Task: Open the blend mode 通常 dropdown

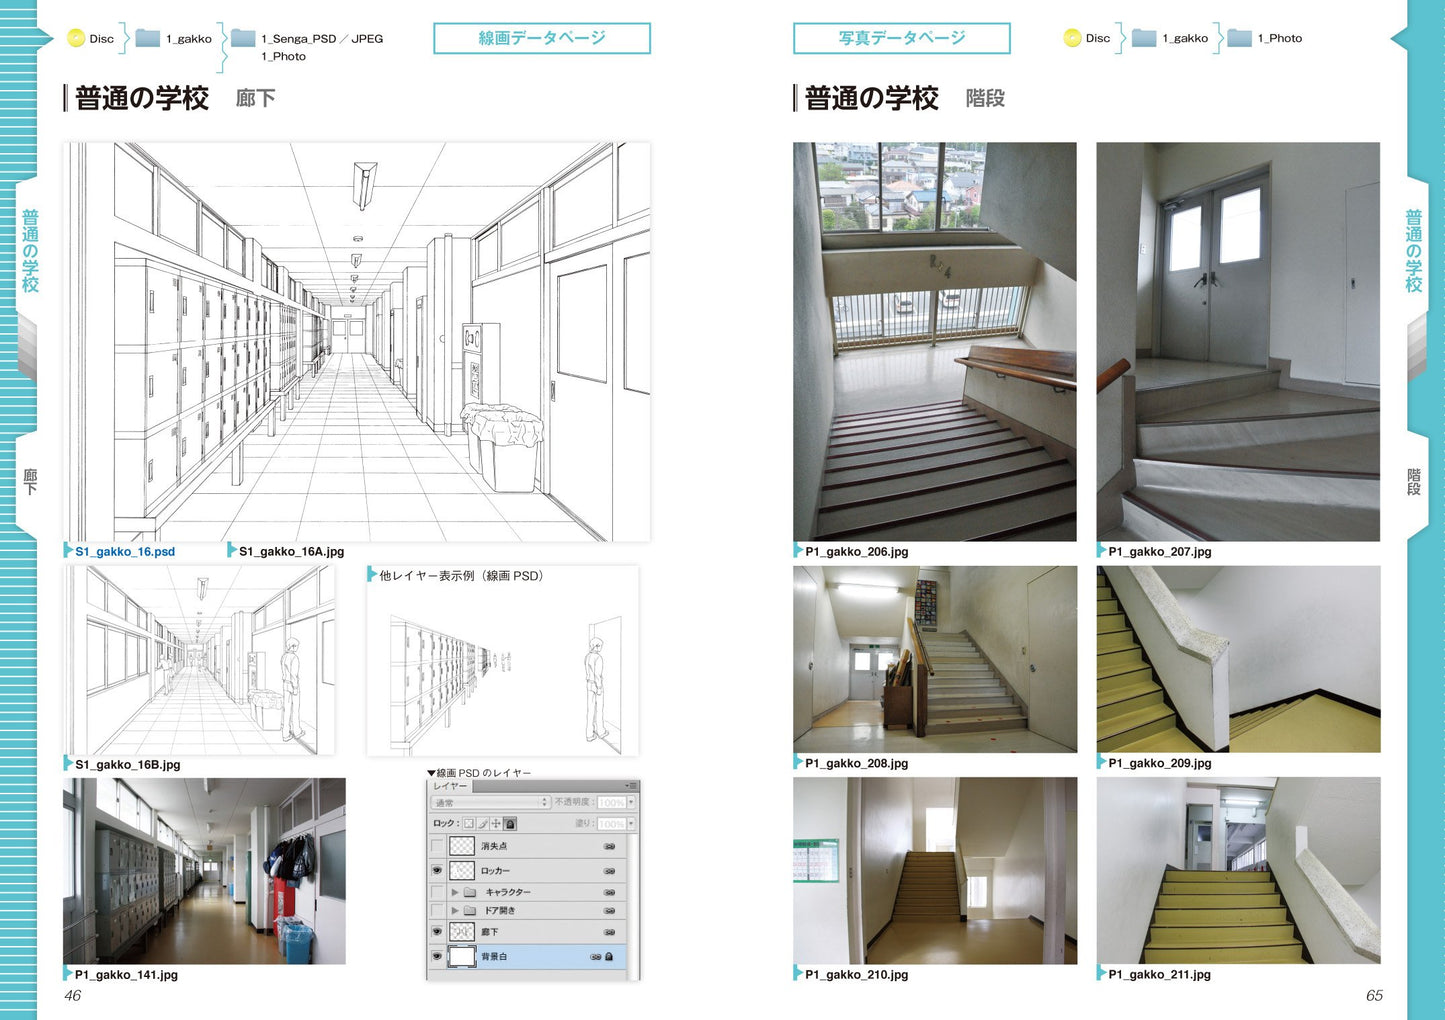Action: coord(491,803)
